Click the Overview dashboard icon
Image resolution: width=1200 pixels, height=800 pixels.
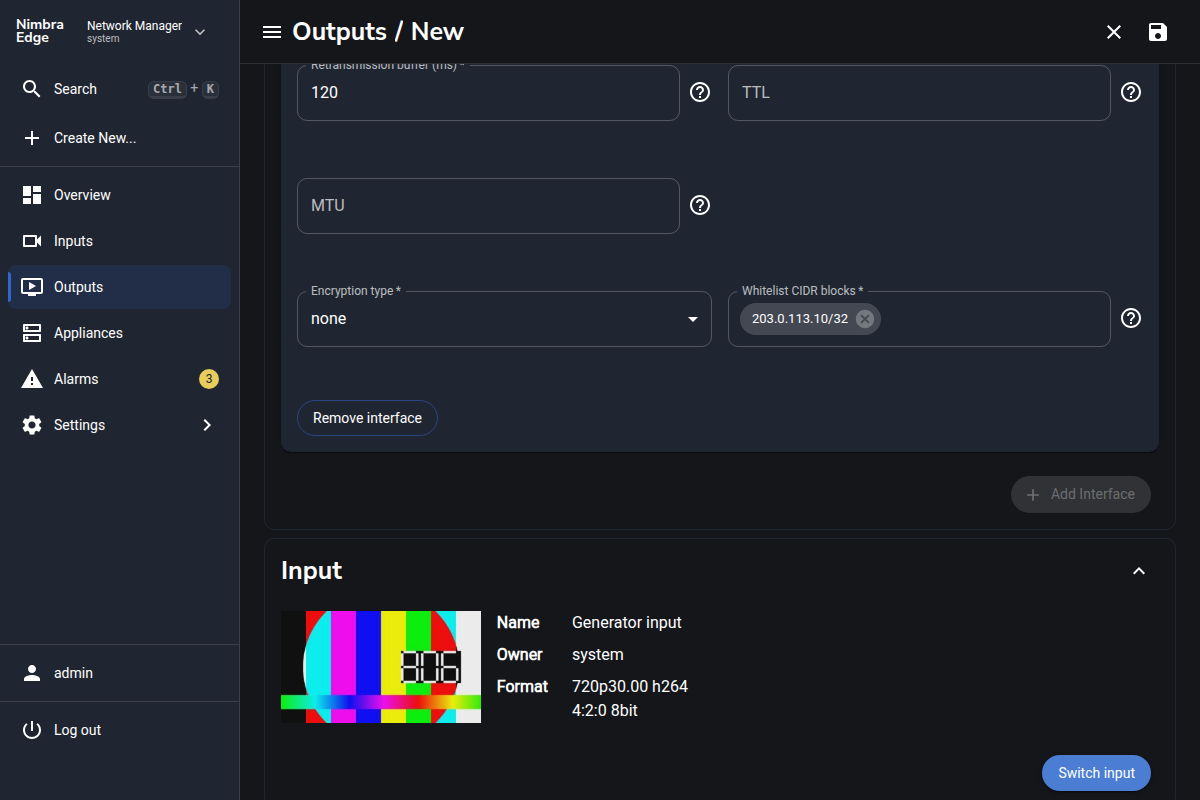pos(32,195)
